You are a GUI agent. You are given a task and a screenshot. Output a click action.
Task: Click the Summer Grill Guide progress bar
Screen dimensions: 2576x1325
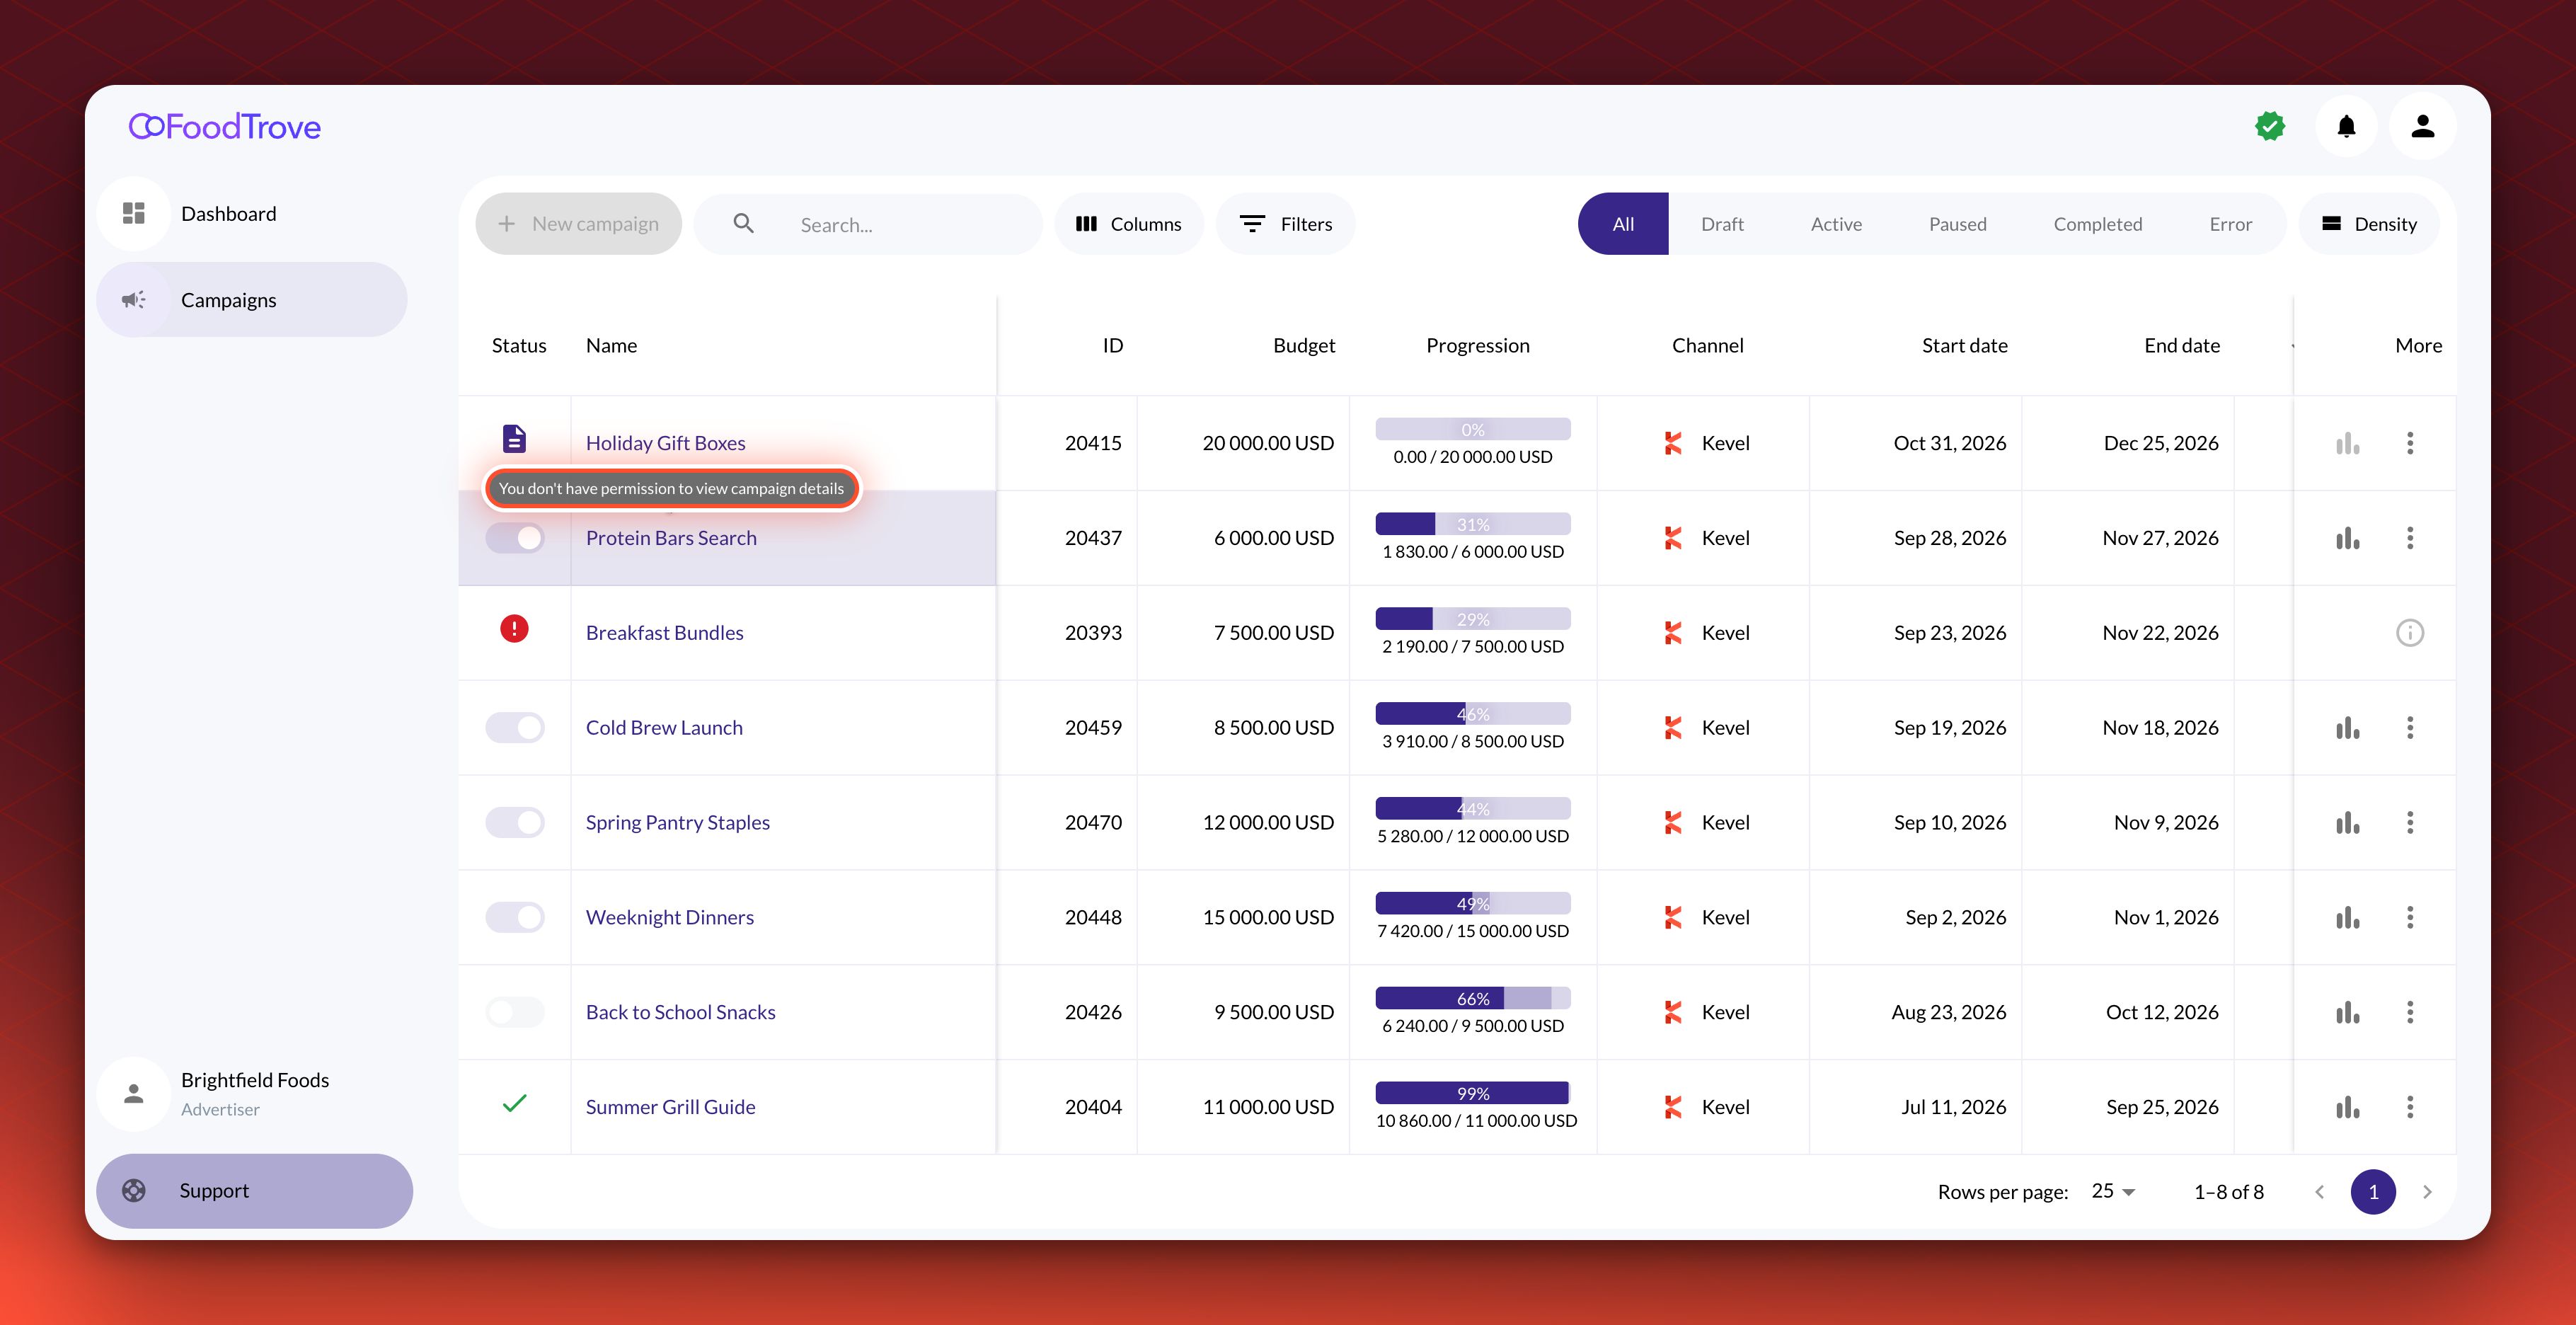click(x=1472, y=1093)
